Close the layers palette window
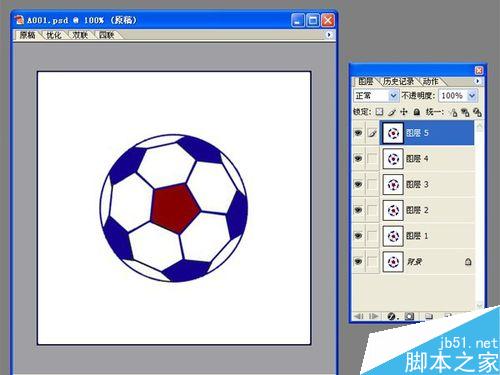The width and height of the screenshot is (500, 375). click(479, 70)
